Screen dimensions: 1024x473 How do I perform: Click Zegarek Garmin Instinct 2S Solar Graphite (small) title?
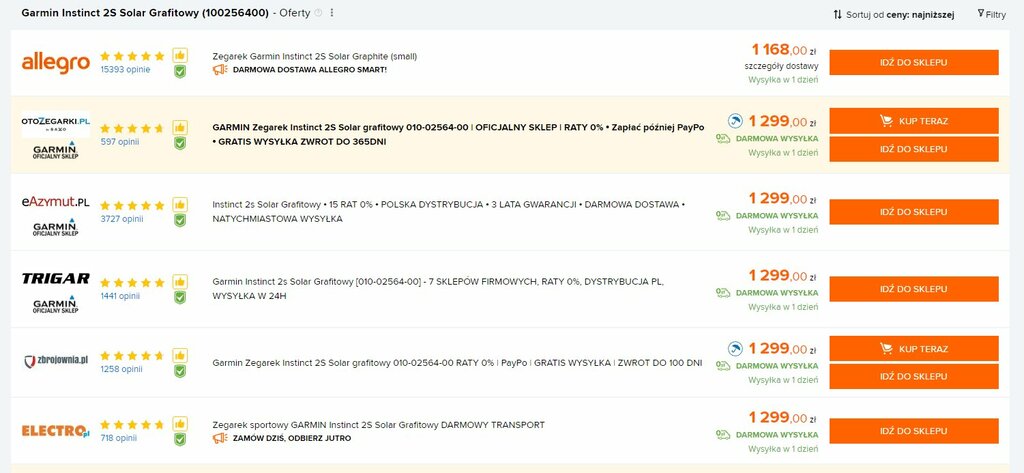(315, 56)
